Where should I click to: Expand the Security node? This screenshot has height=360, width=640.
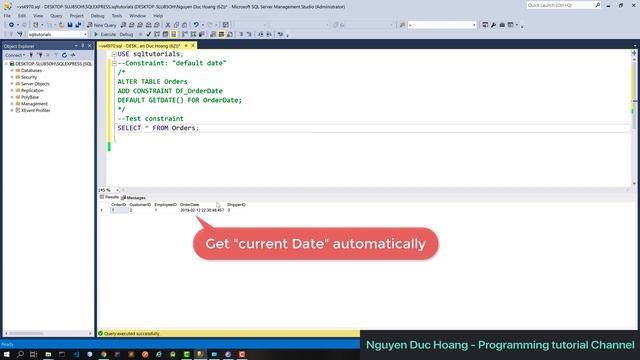[12, 77]
